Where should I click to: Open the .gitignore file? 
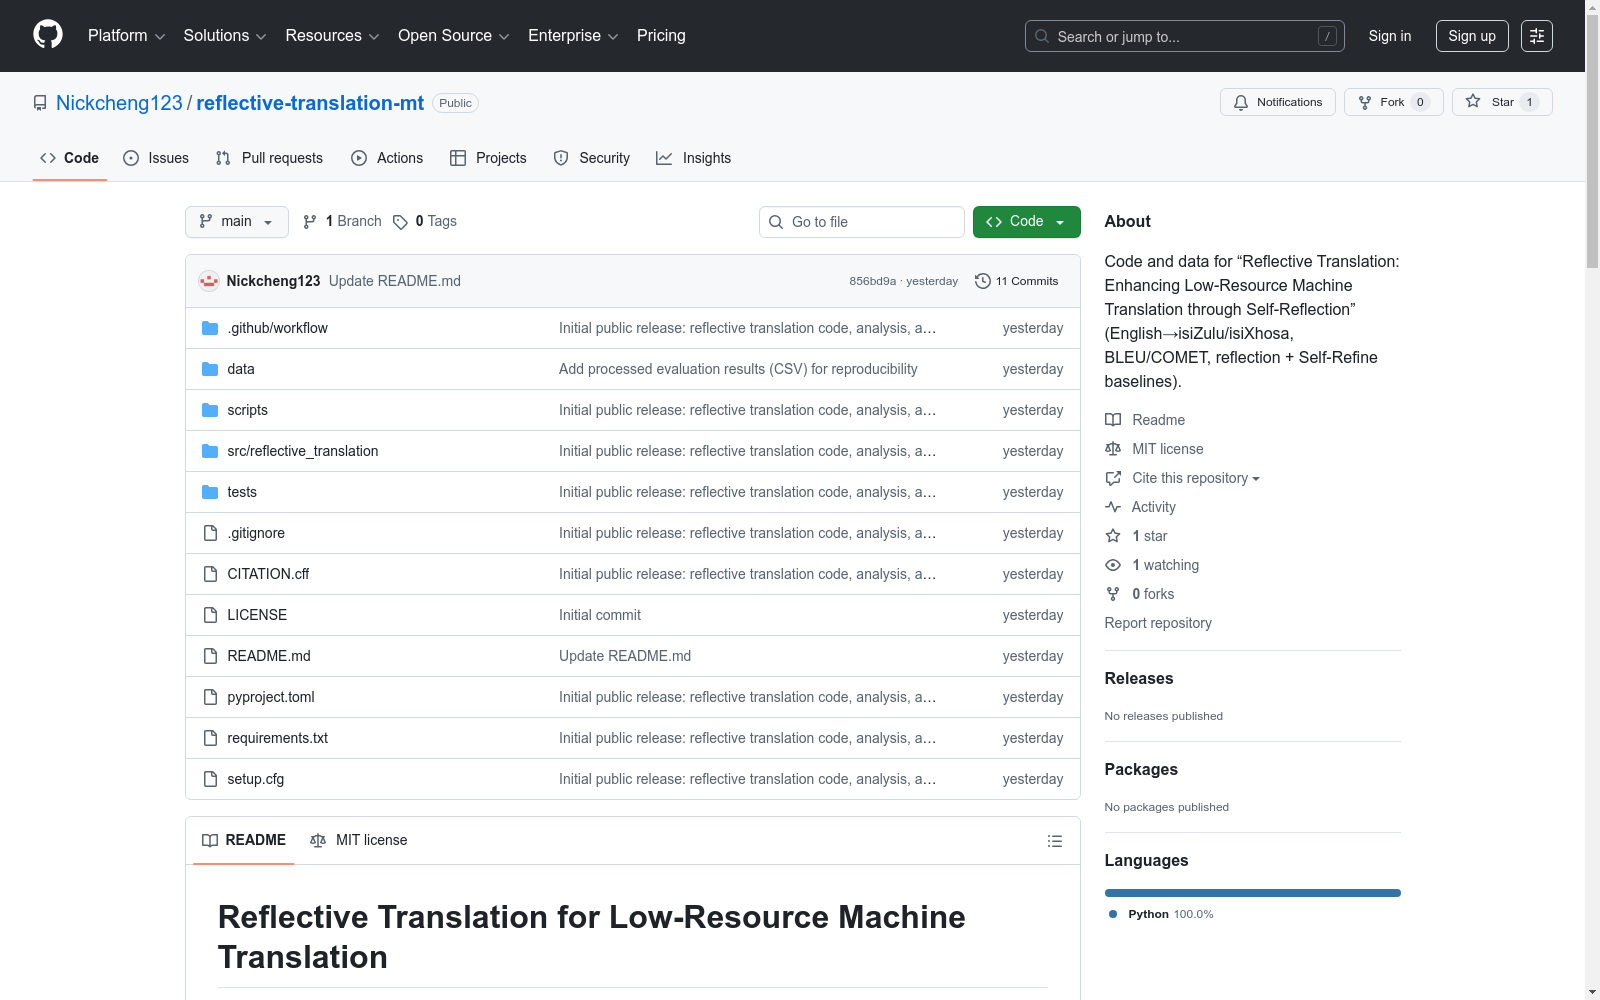point(256,533)
